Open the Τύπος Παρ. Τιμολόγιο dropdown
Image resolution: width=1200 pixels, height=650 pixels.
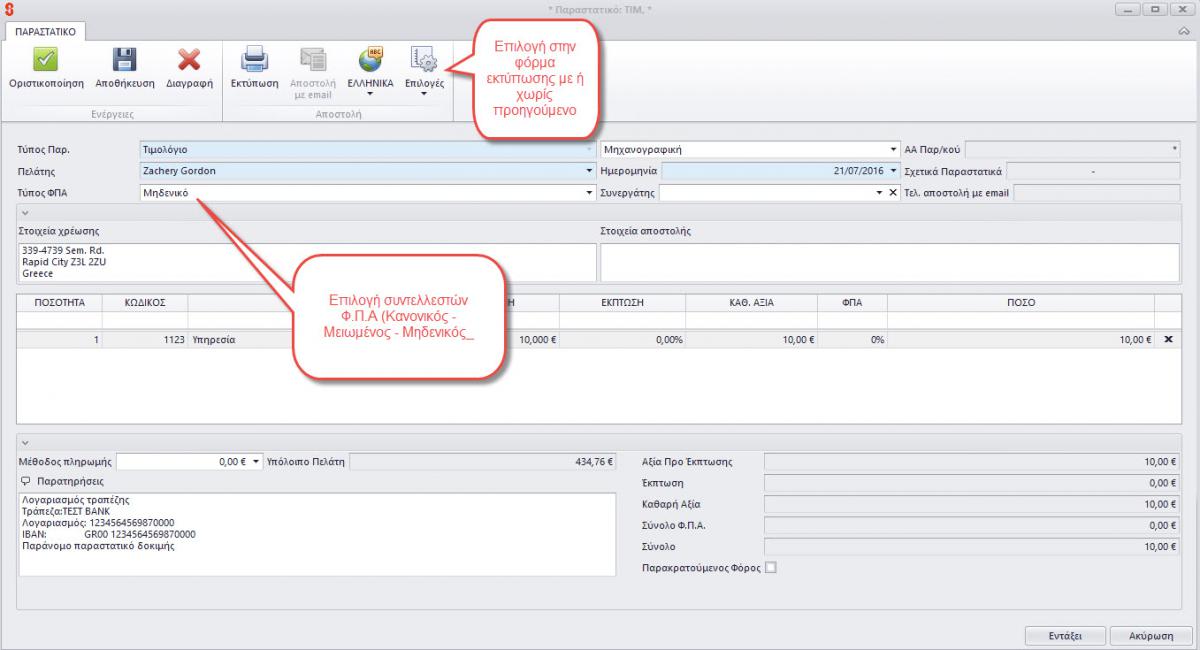coord(589,150)
